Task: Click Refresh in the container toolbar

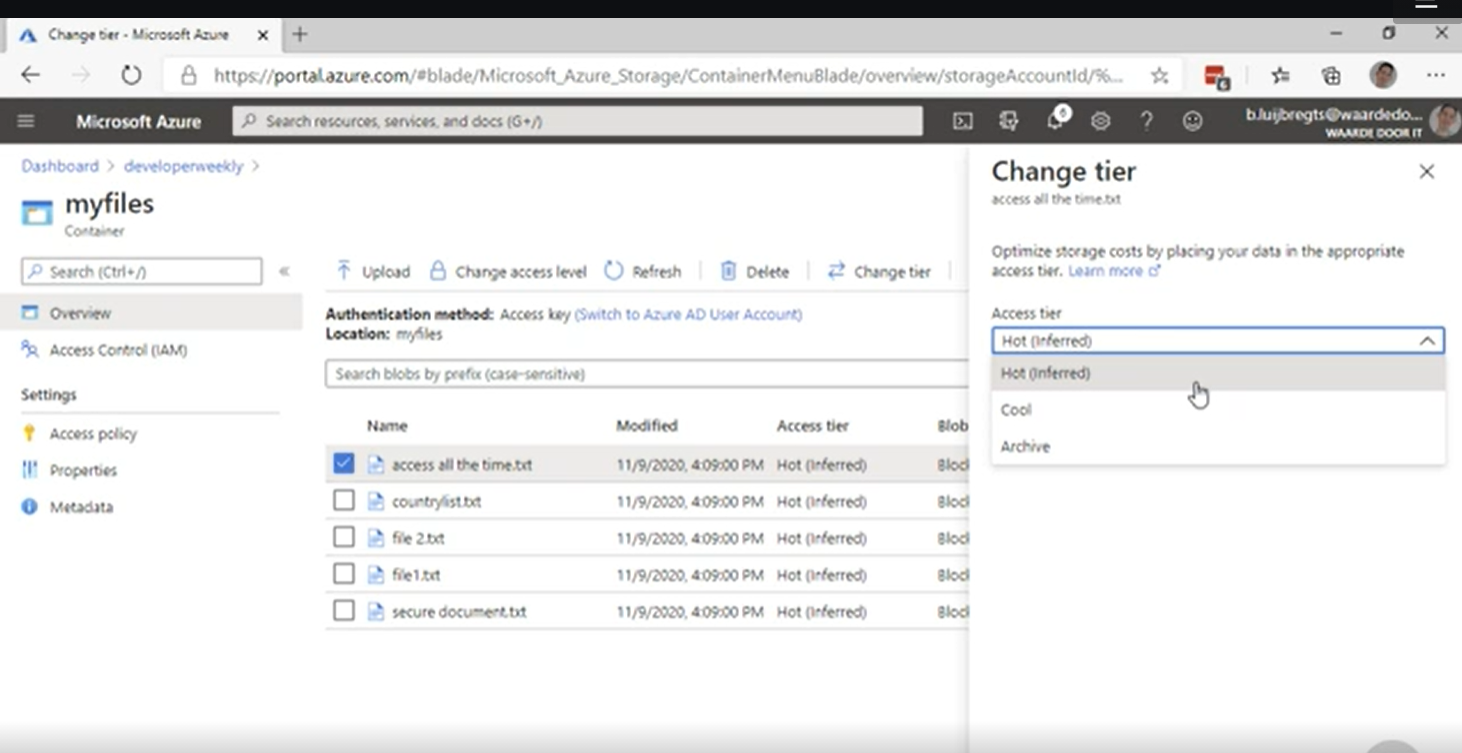Action: click(x=643, y=271)
